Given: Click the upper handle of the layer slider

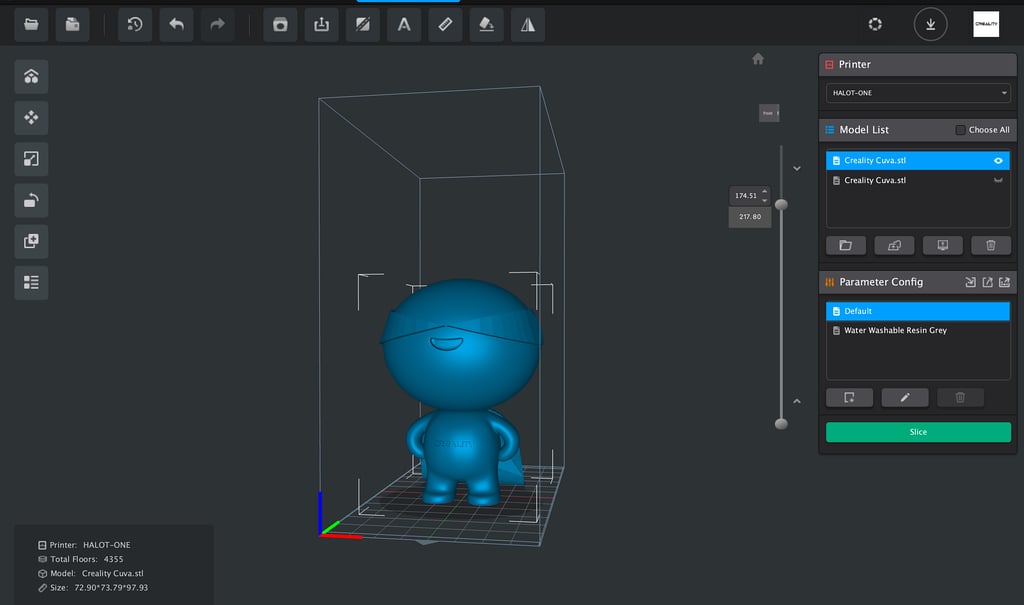Looking at the screenshot, I should [781, 204].
